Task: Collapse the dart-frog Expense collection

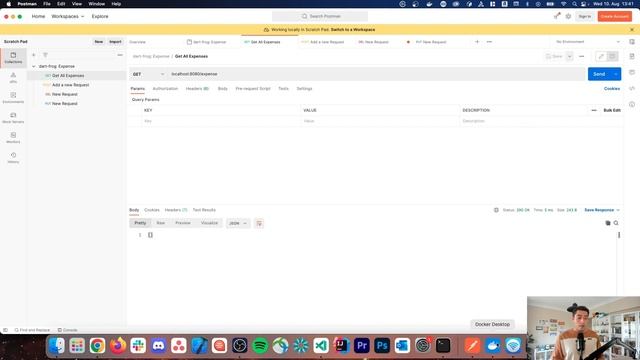Action: [x=34, y=66]
